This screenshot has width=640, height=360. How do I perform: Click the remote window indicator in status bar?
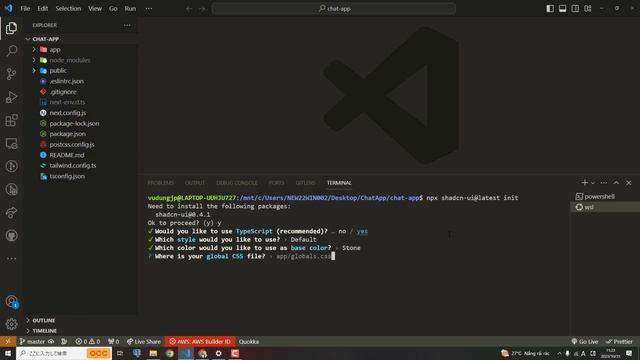tap(8, 341)
